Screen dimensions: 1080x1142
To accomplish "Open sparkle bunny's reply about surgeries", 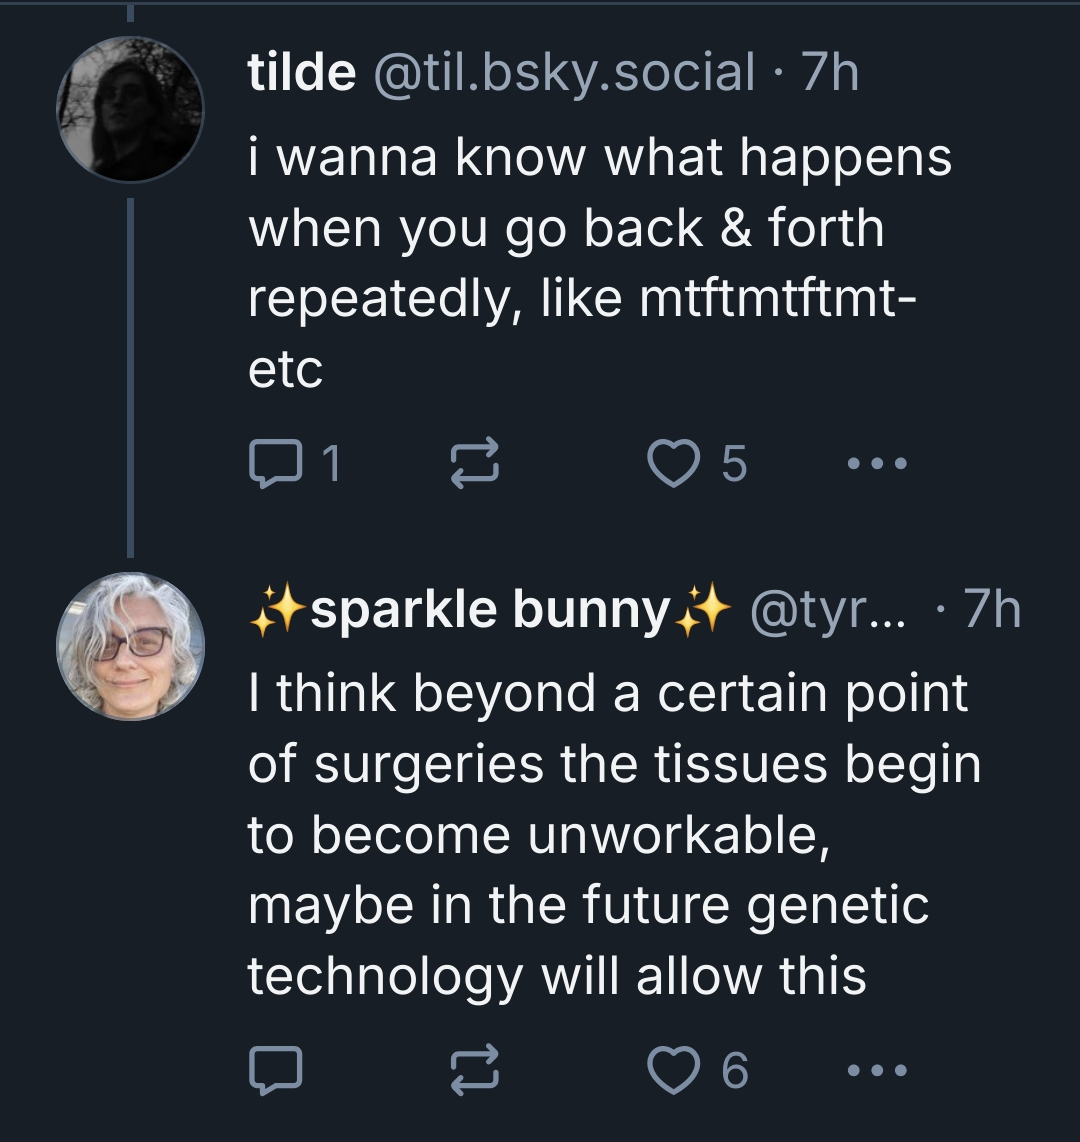I will tap(612, 834).
